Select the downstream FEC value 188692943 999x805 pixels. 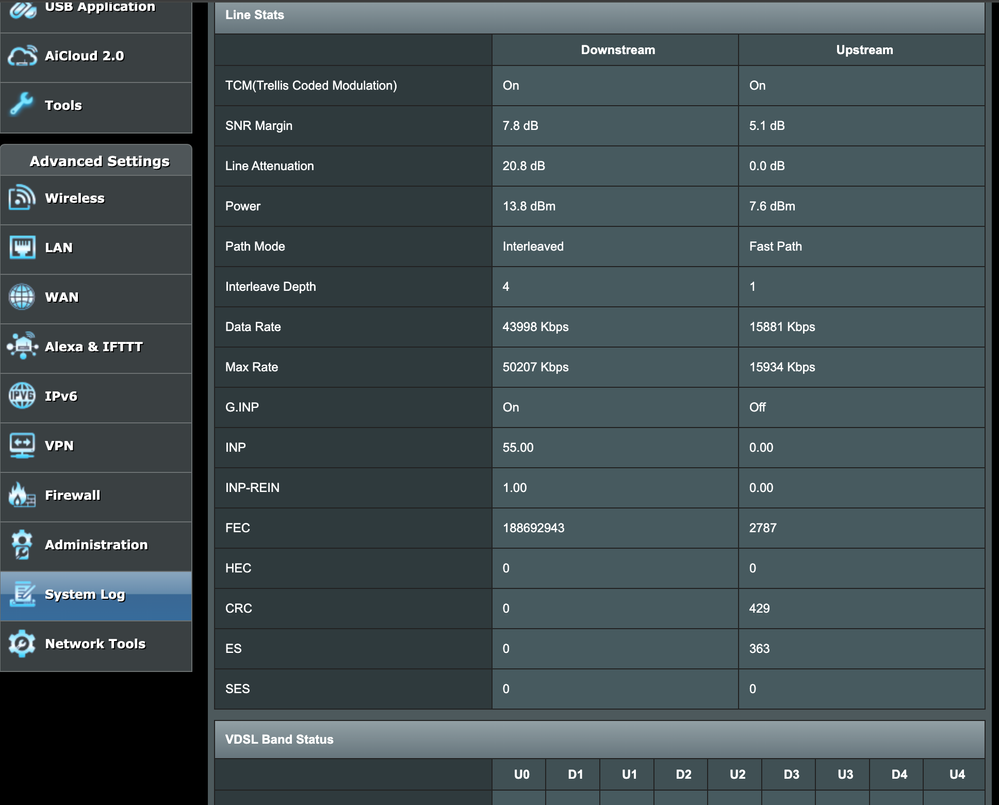(x=533, y=528)
